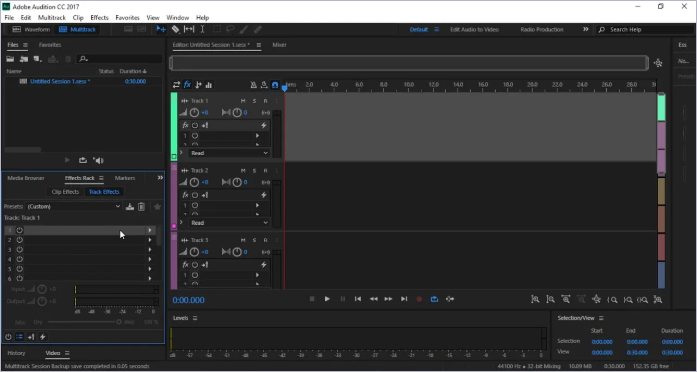Open the Multitrack menu
The image size is (697, 372).
(52, 18)
